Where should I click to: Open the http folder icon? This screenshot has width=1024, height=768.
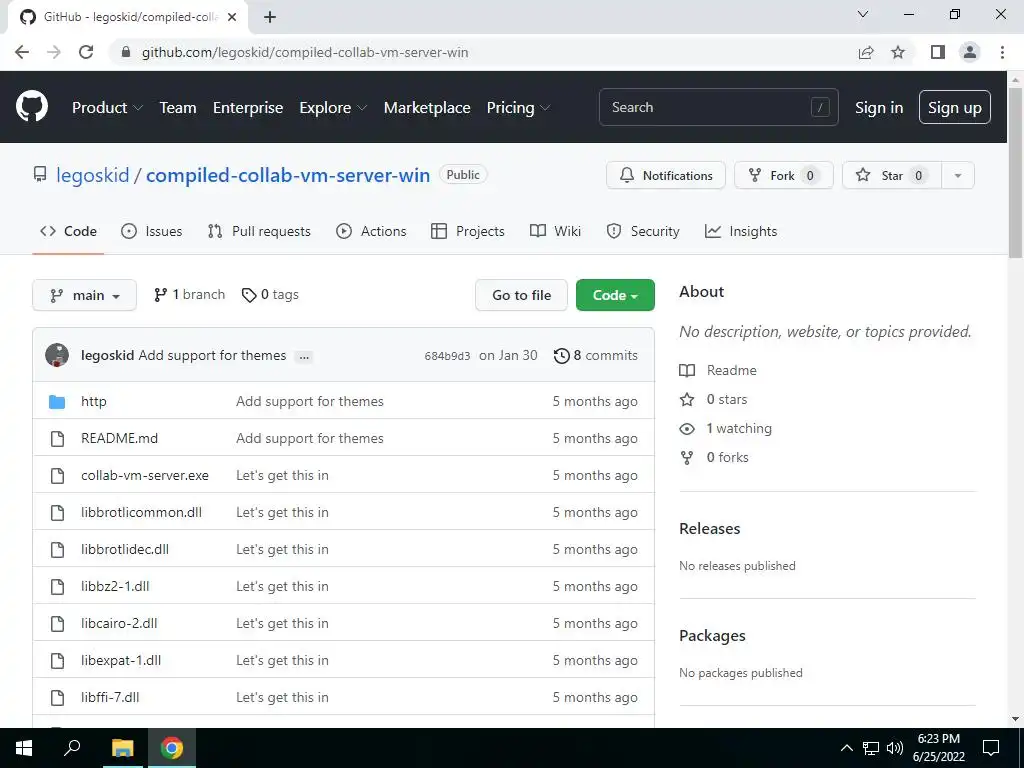pyautogui.click(x=57, y=402)
